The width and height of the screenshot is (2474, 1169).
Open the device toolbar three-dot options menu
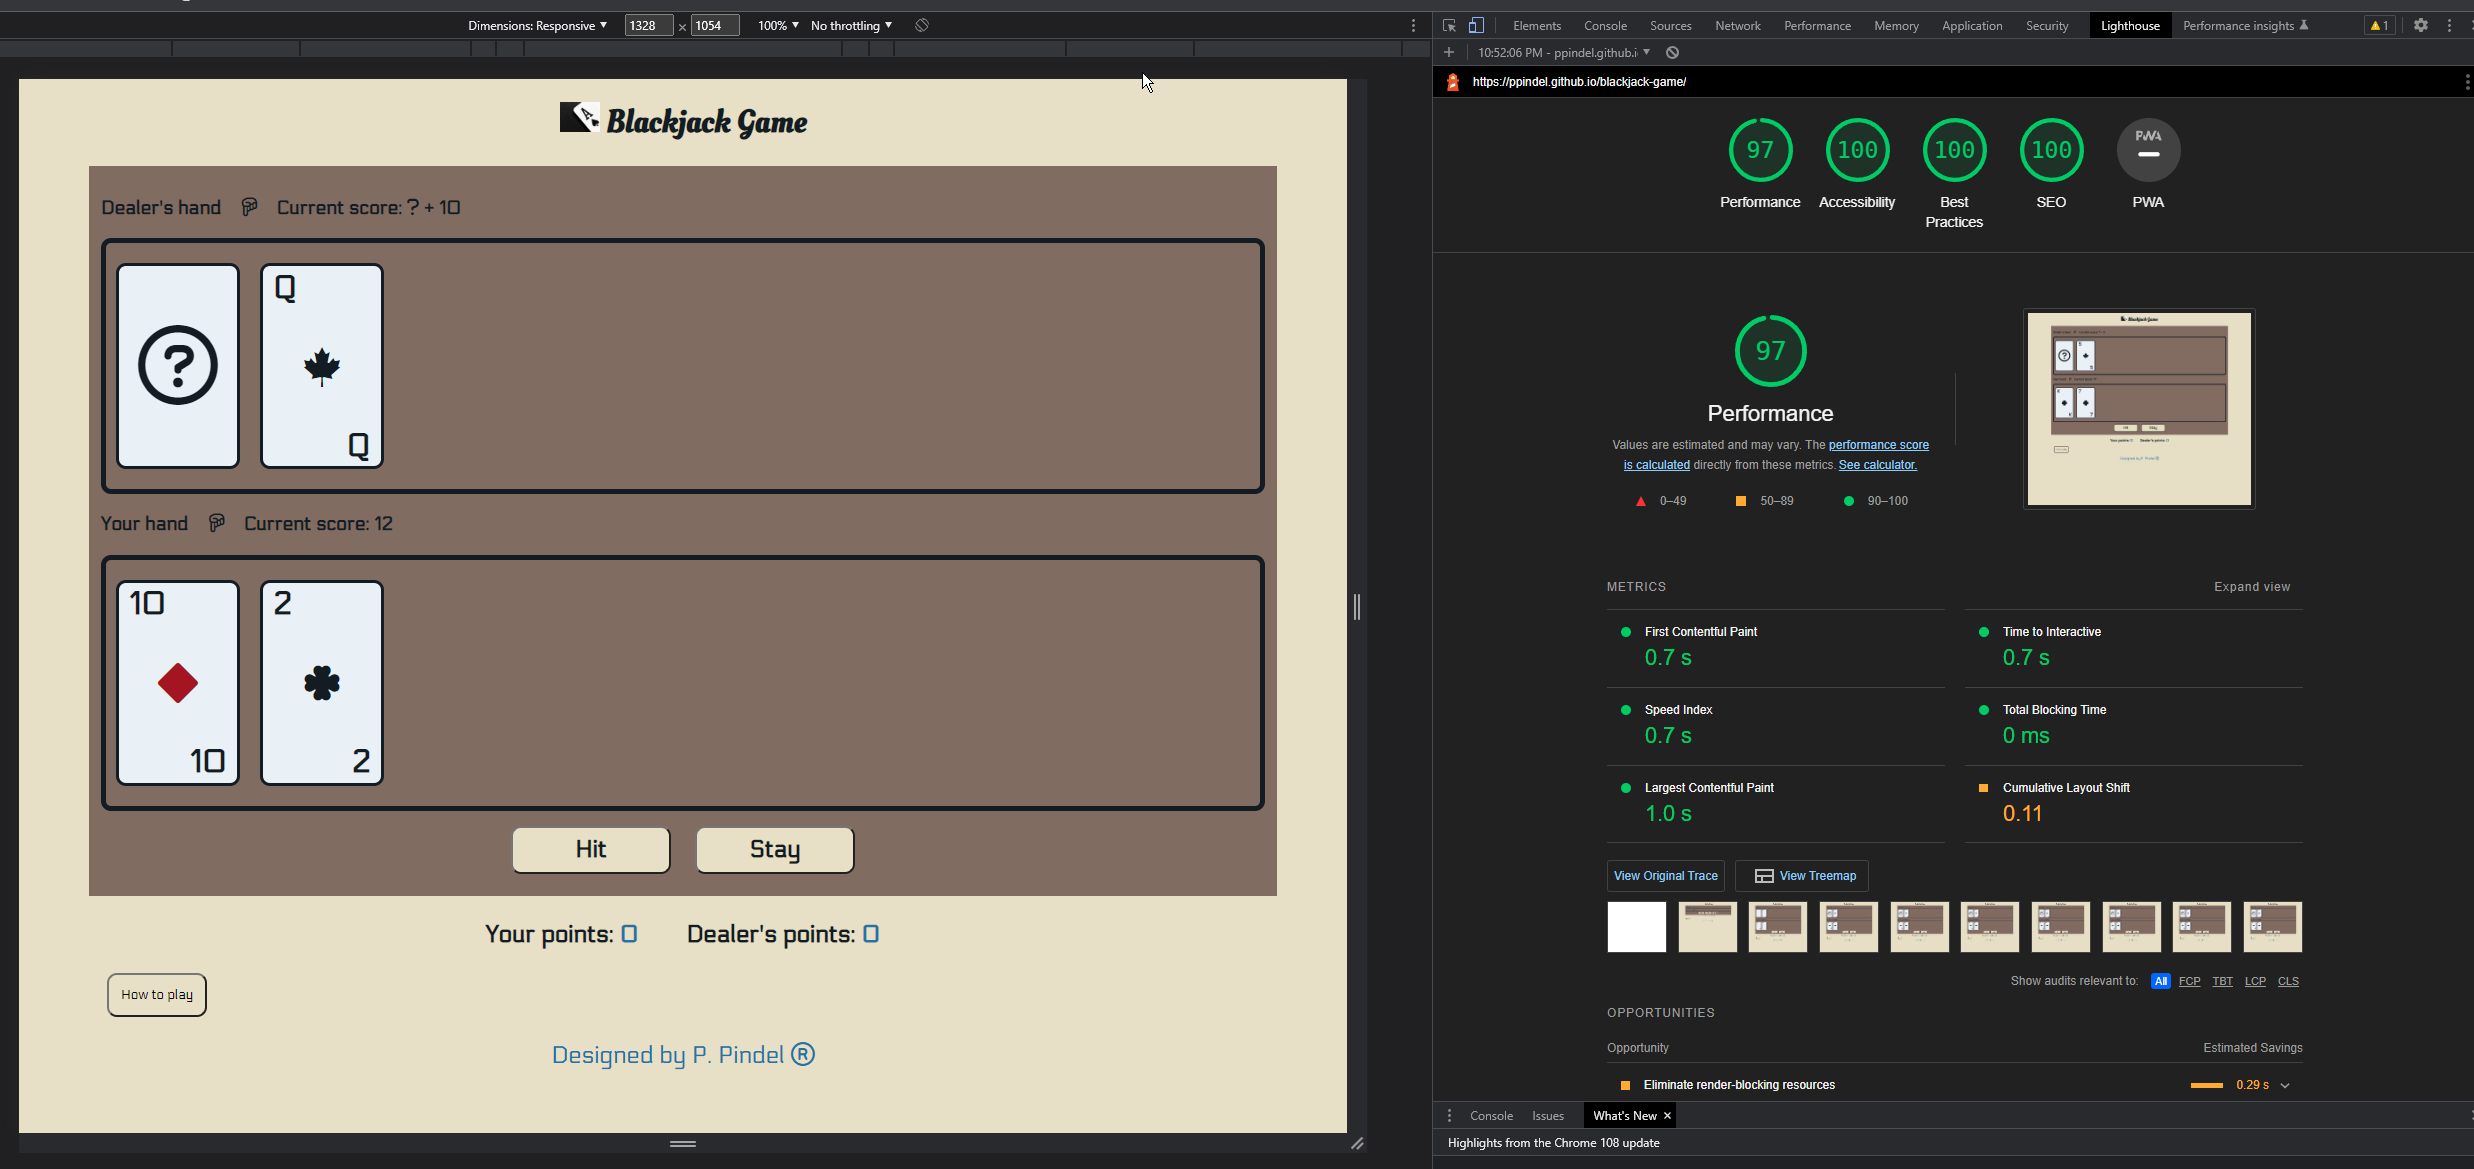pos(1413,25)
